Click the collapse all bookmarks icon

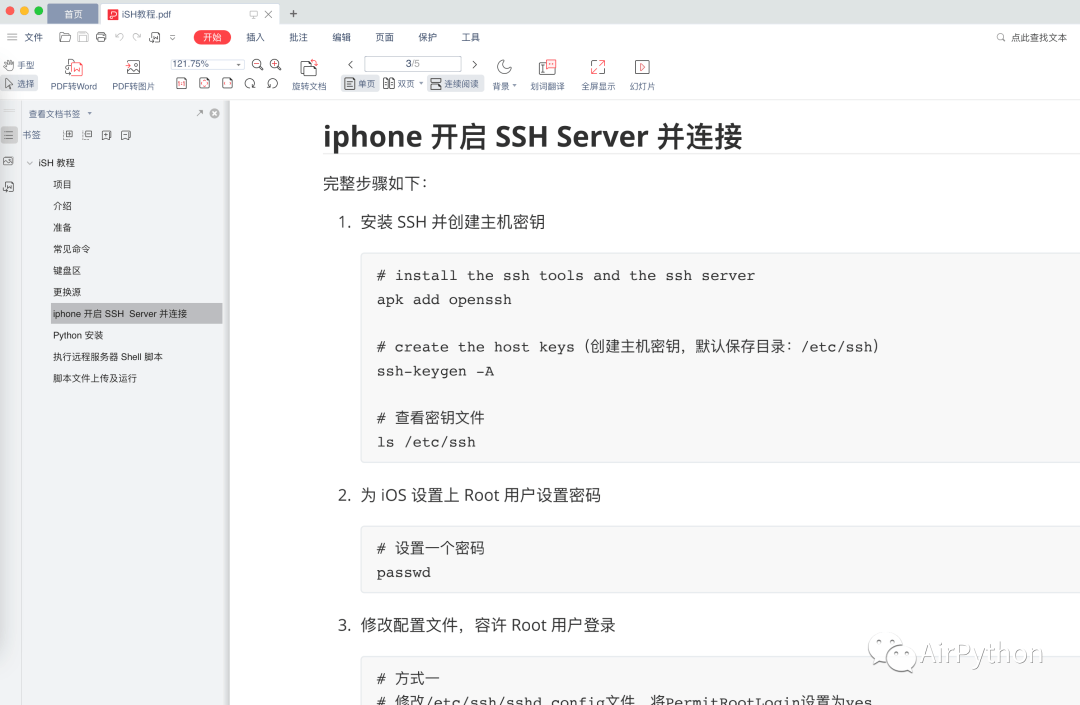(x=87, y=135)
